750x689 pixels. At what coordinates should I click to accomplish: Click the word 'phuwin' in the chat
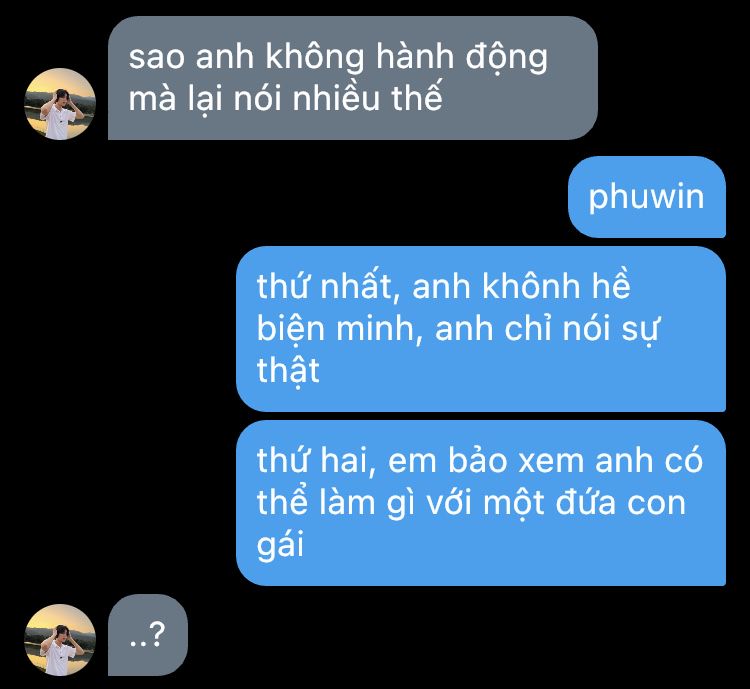pyautogui.click(x=646, y=197)
